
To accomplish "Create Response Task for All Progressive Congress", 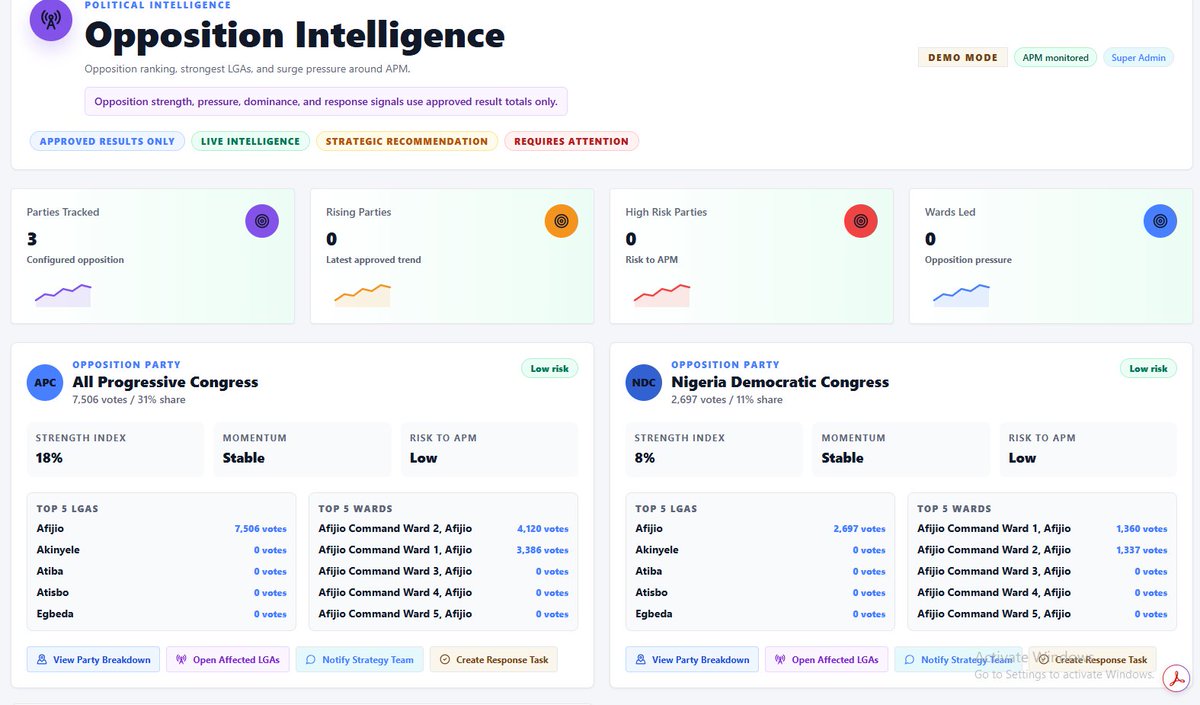I will point(494,660).
